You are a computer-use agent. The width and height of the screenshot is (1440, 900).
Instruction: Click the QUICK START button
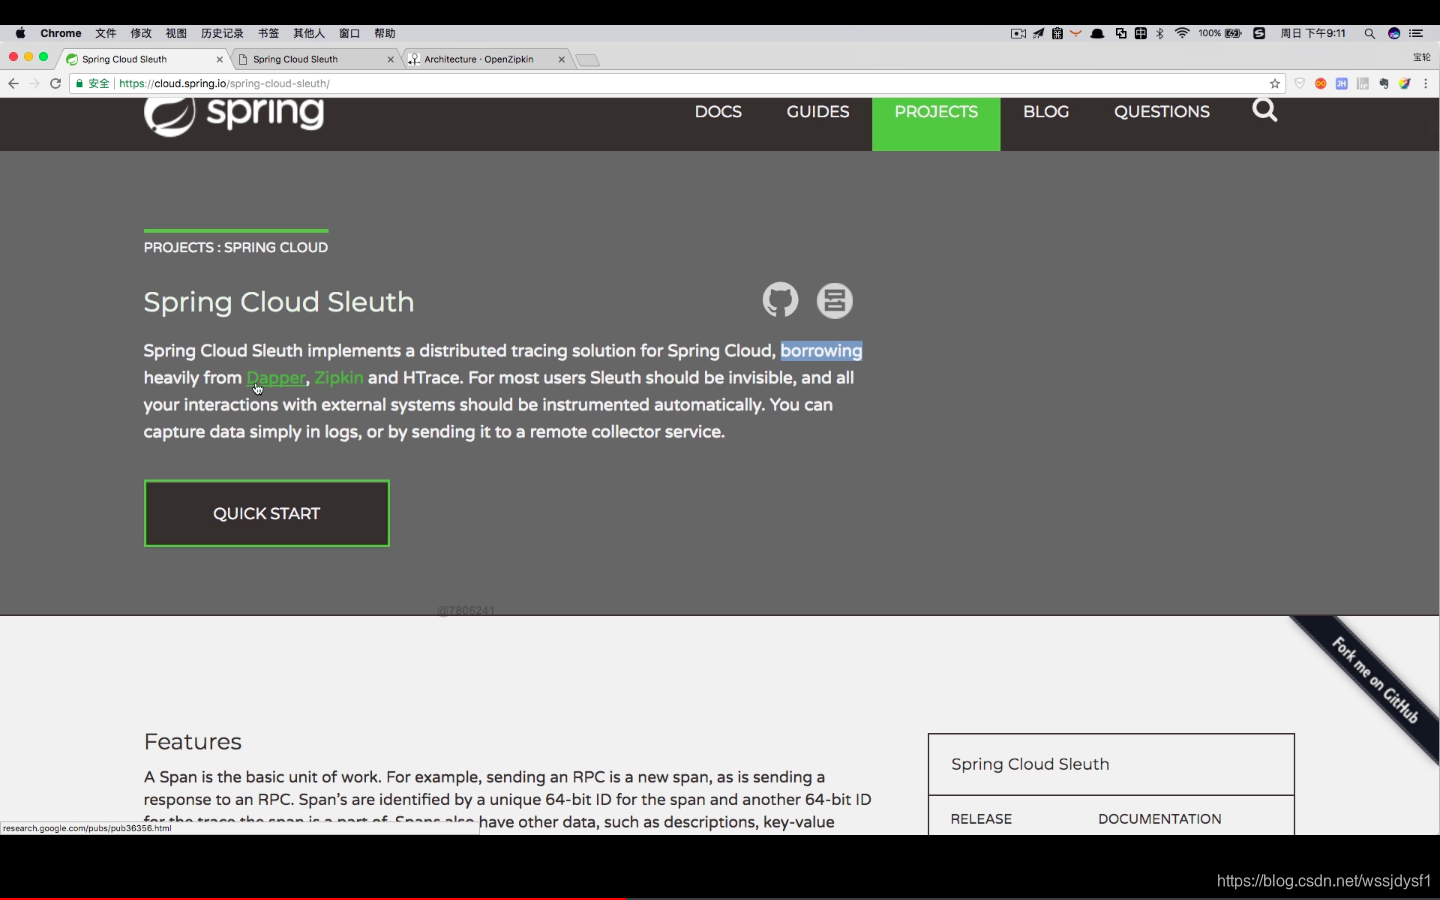click(267, 513)
